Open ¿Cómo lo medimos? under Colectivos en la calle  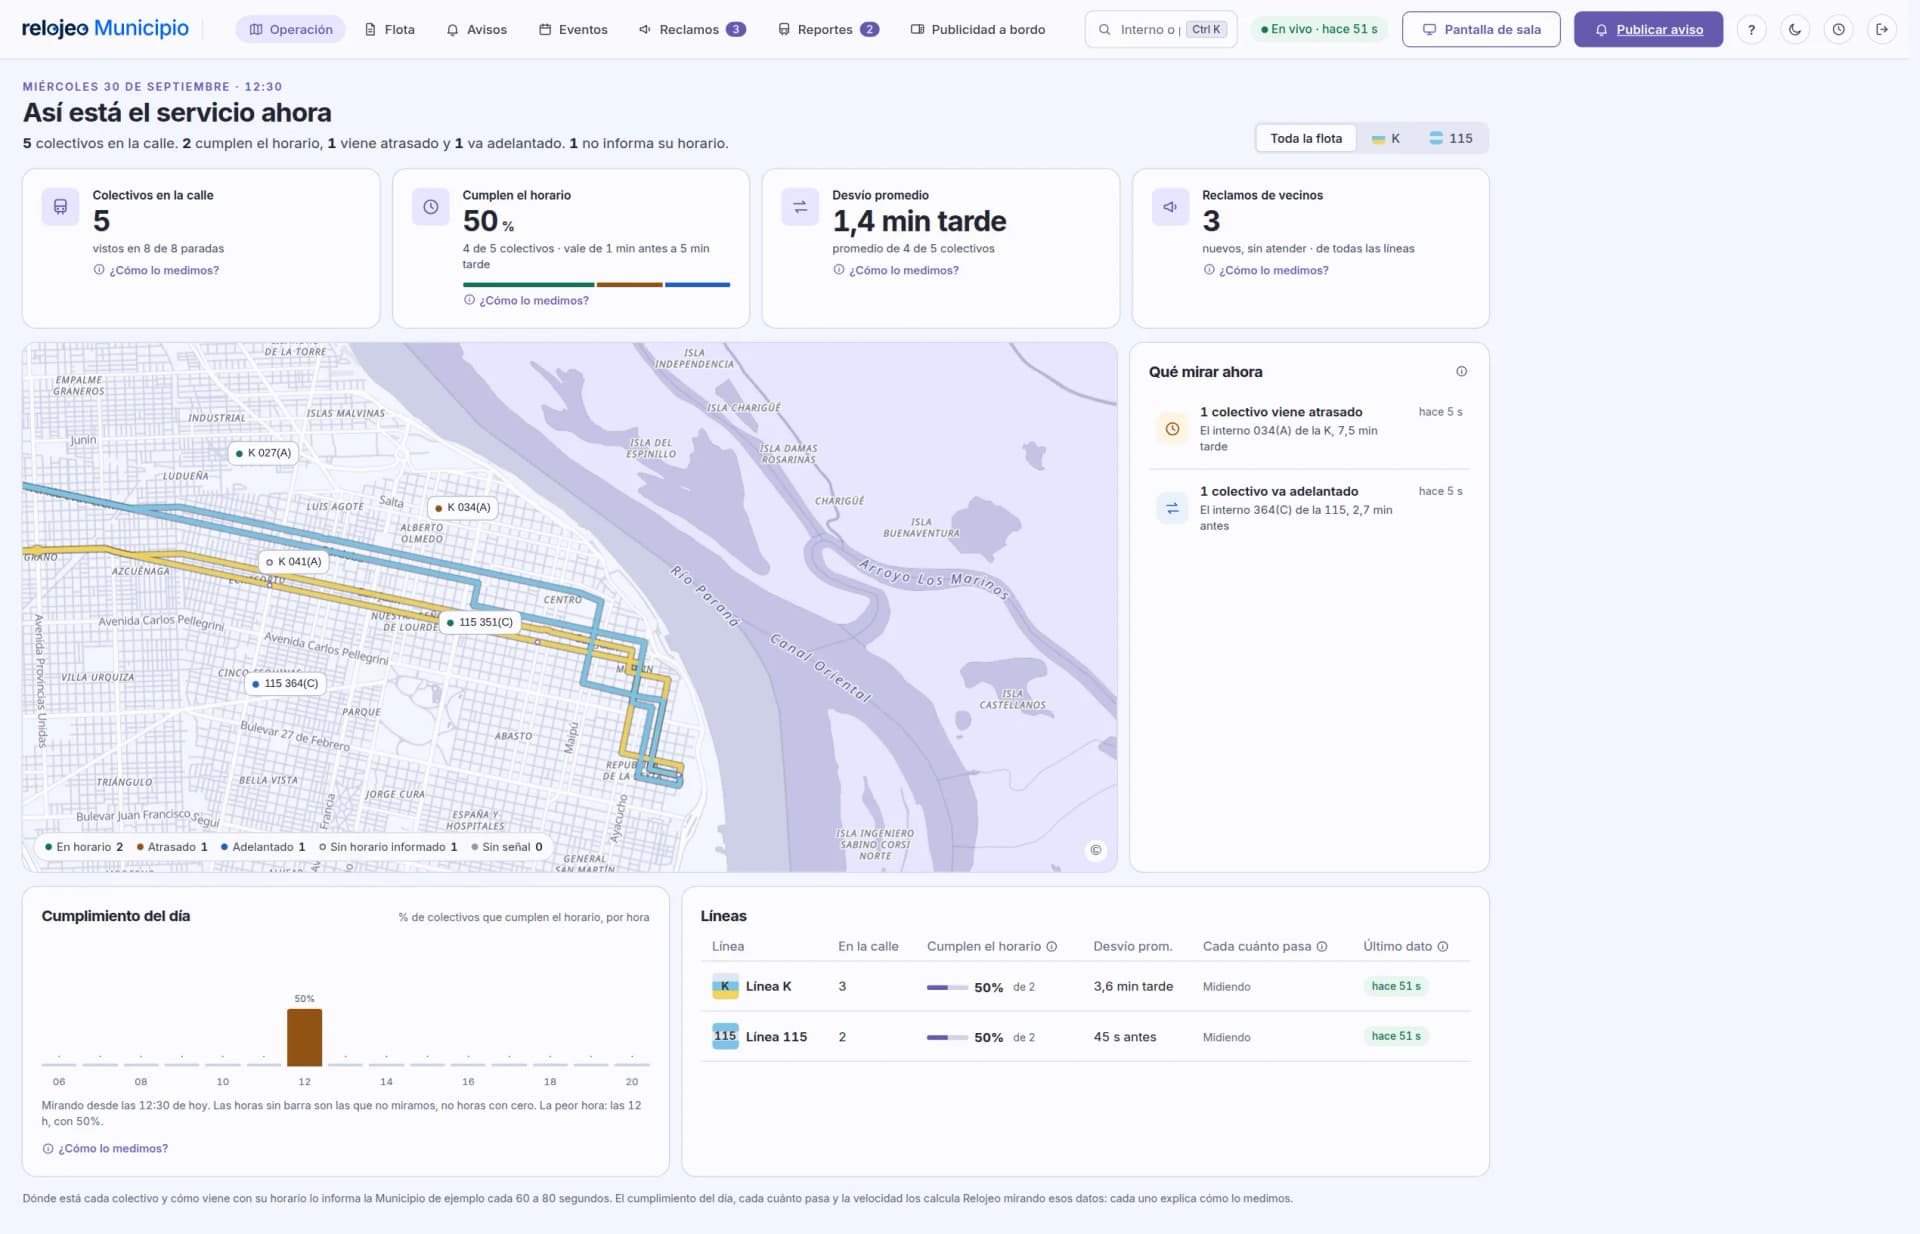click(156, 271)
